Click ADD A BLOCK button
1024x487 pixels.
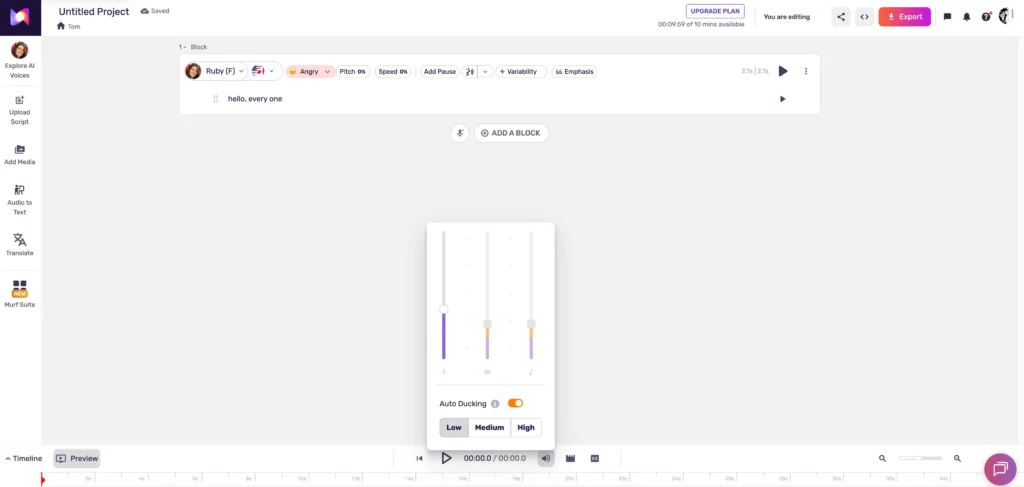click(x=511, y=133)
